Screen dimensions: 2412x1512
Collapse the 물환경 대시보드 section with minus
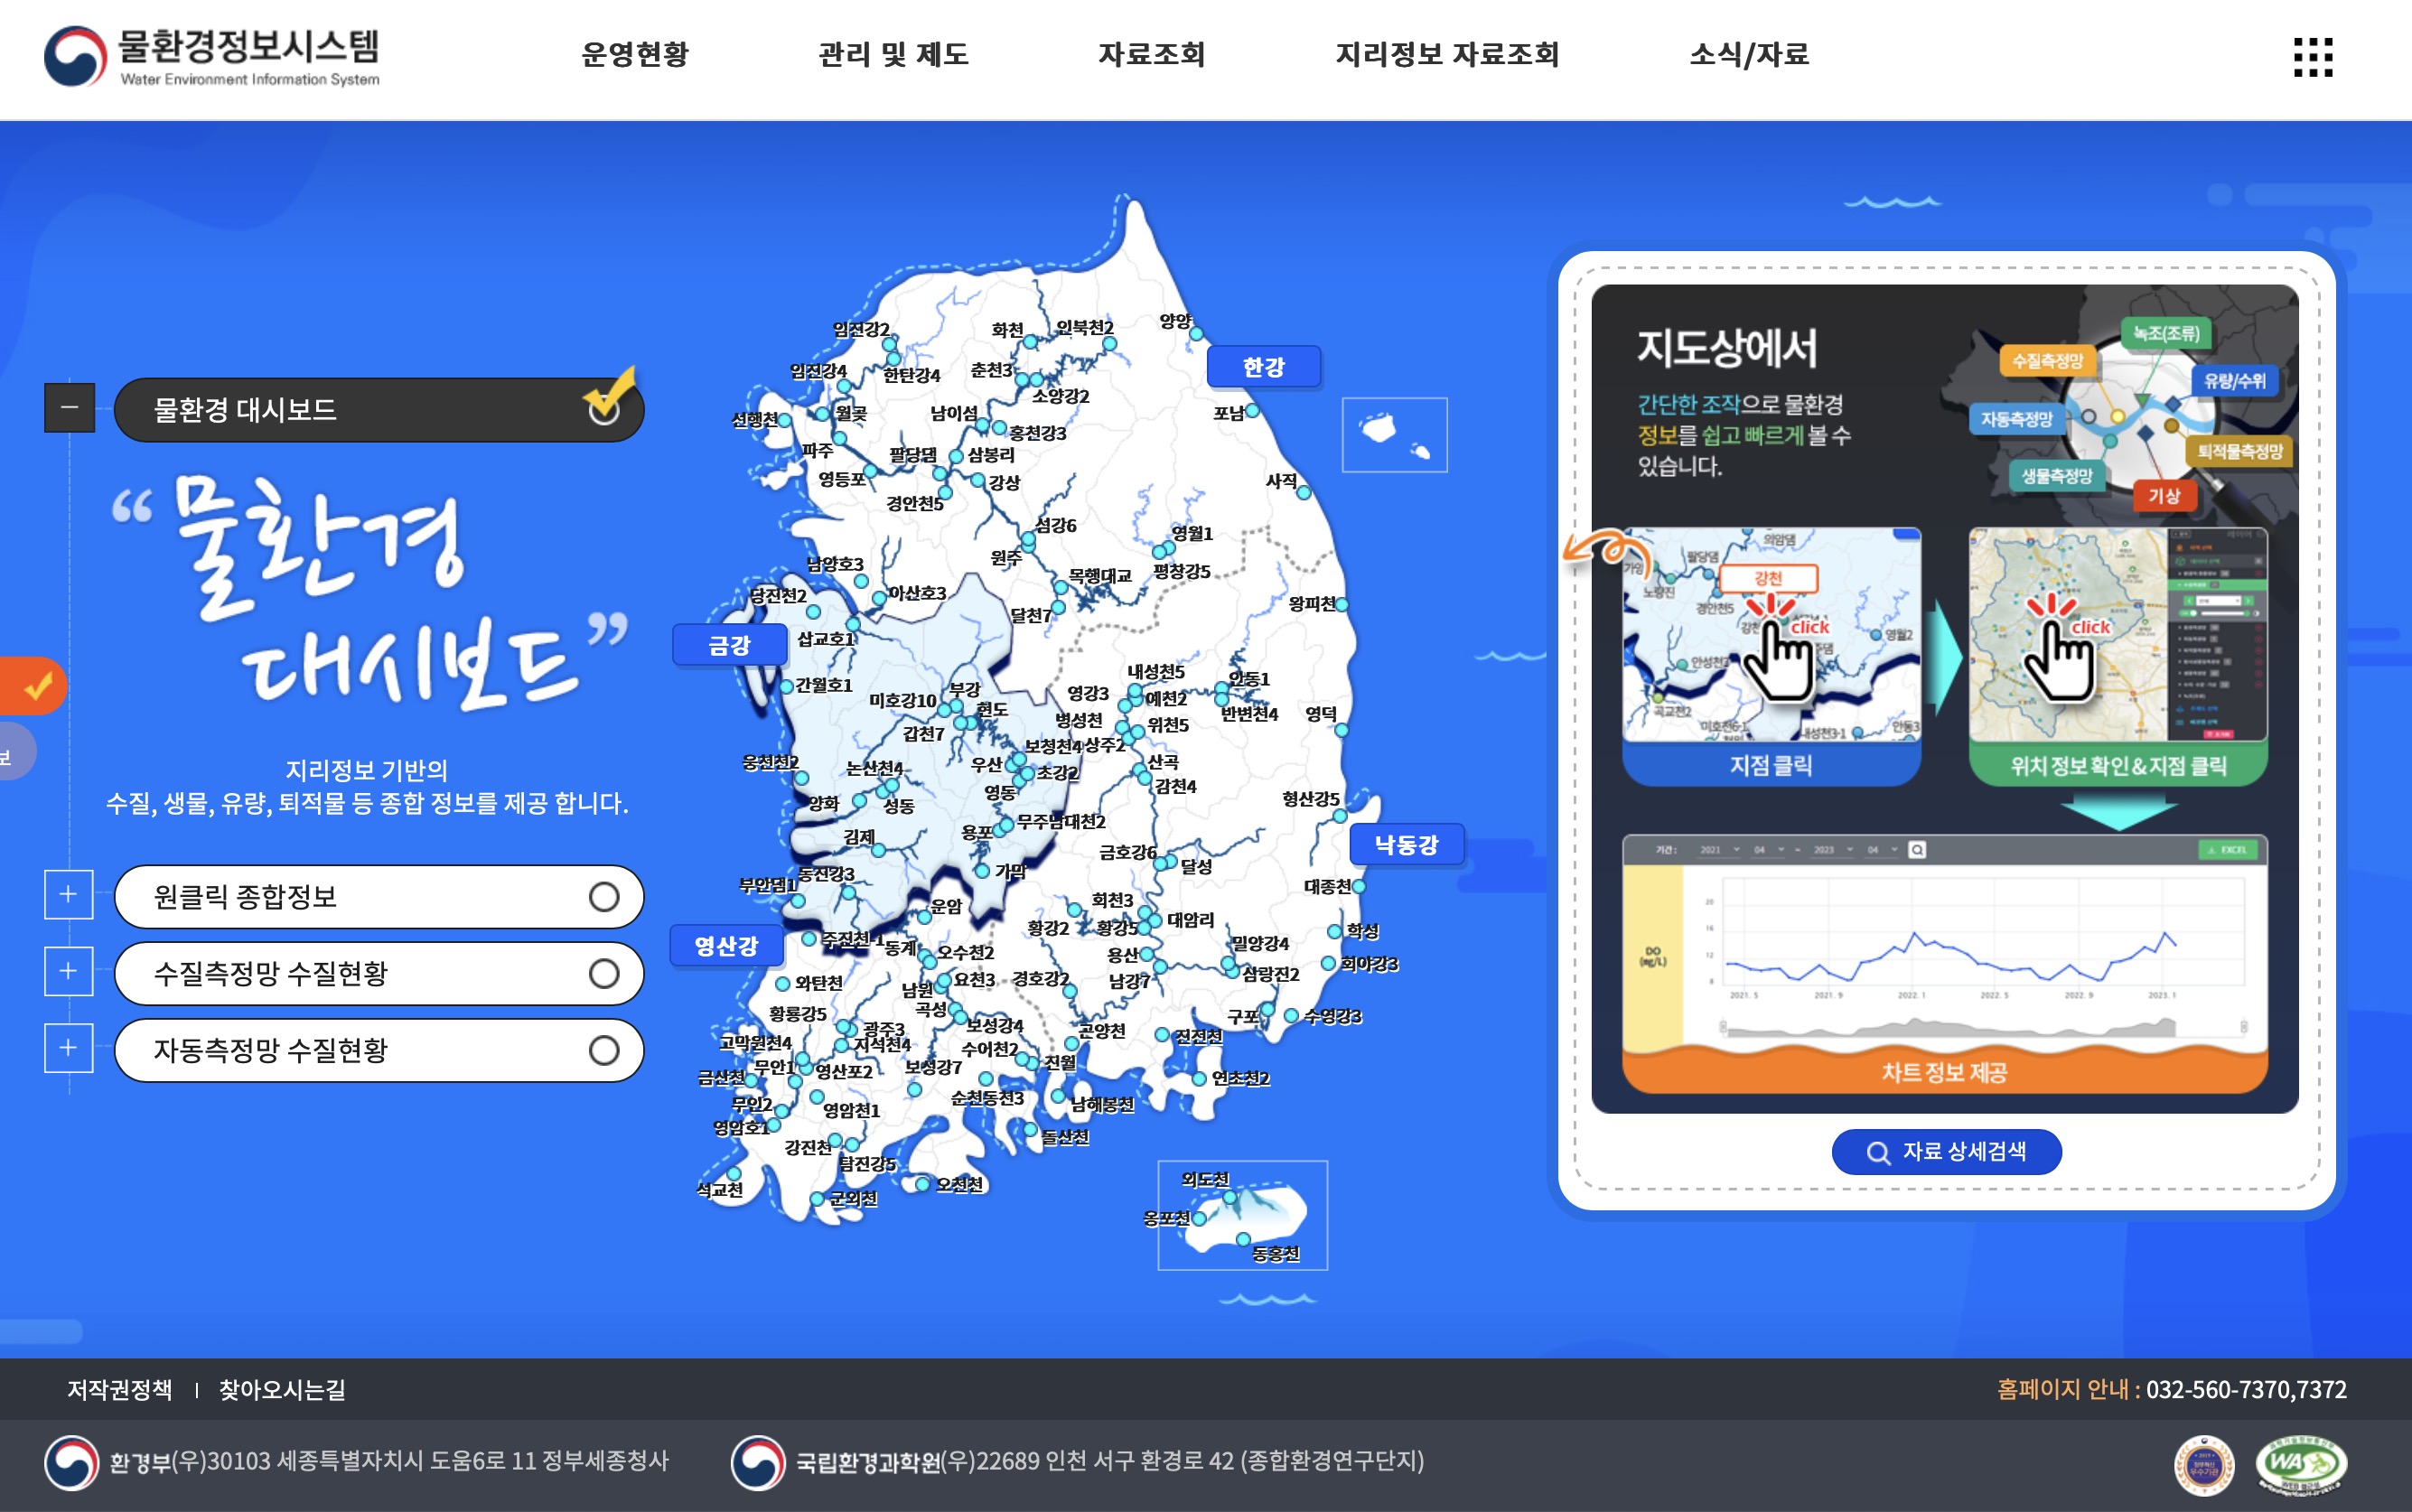pyautogui.click(x=69, y=408)
